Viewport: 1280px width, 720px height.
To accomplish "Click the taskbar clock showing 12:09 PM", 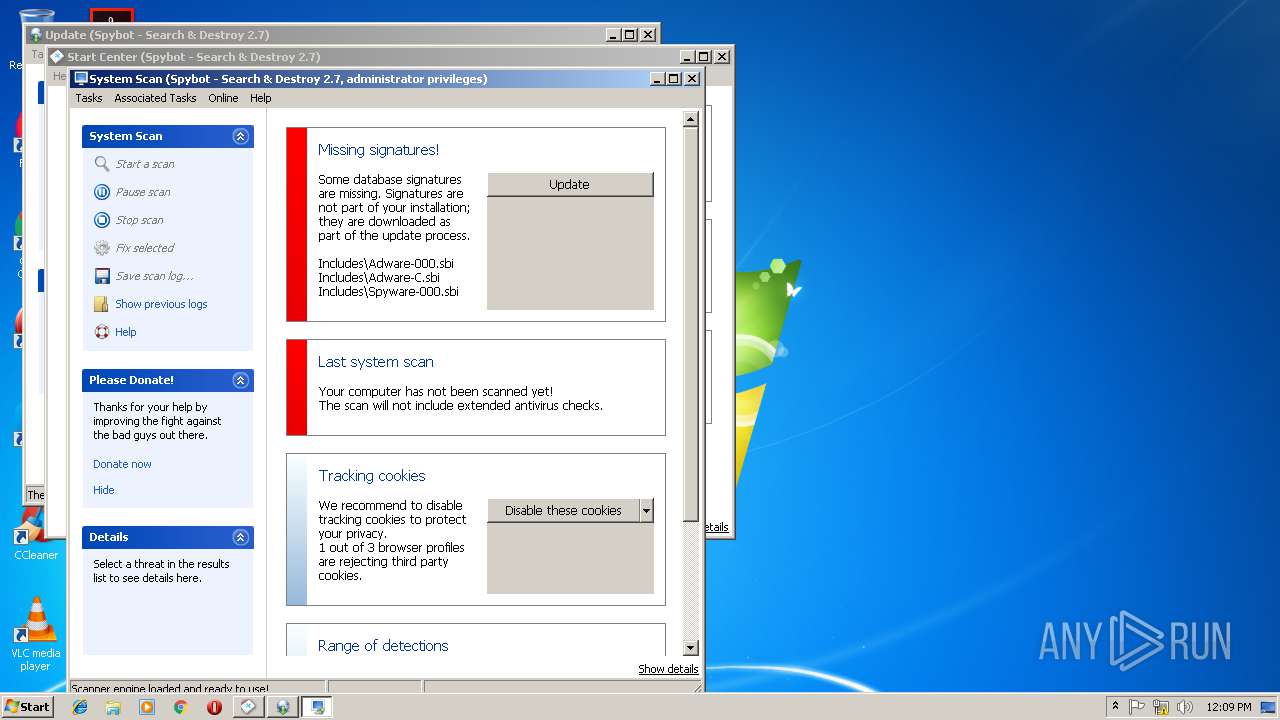I will click(1228, 707).
